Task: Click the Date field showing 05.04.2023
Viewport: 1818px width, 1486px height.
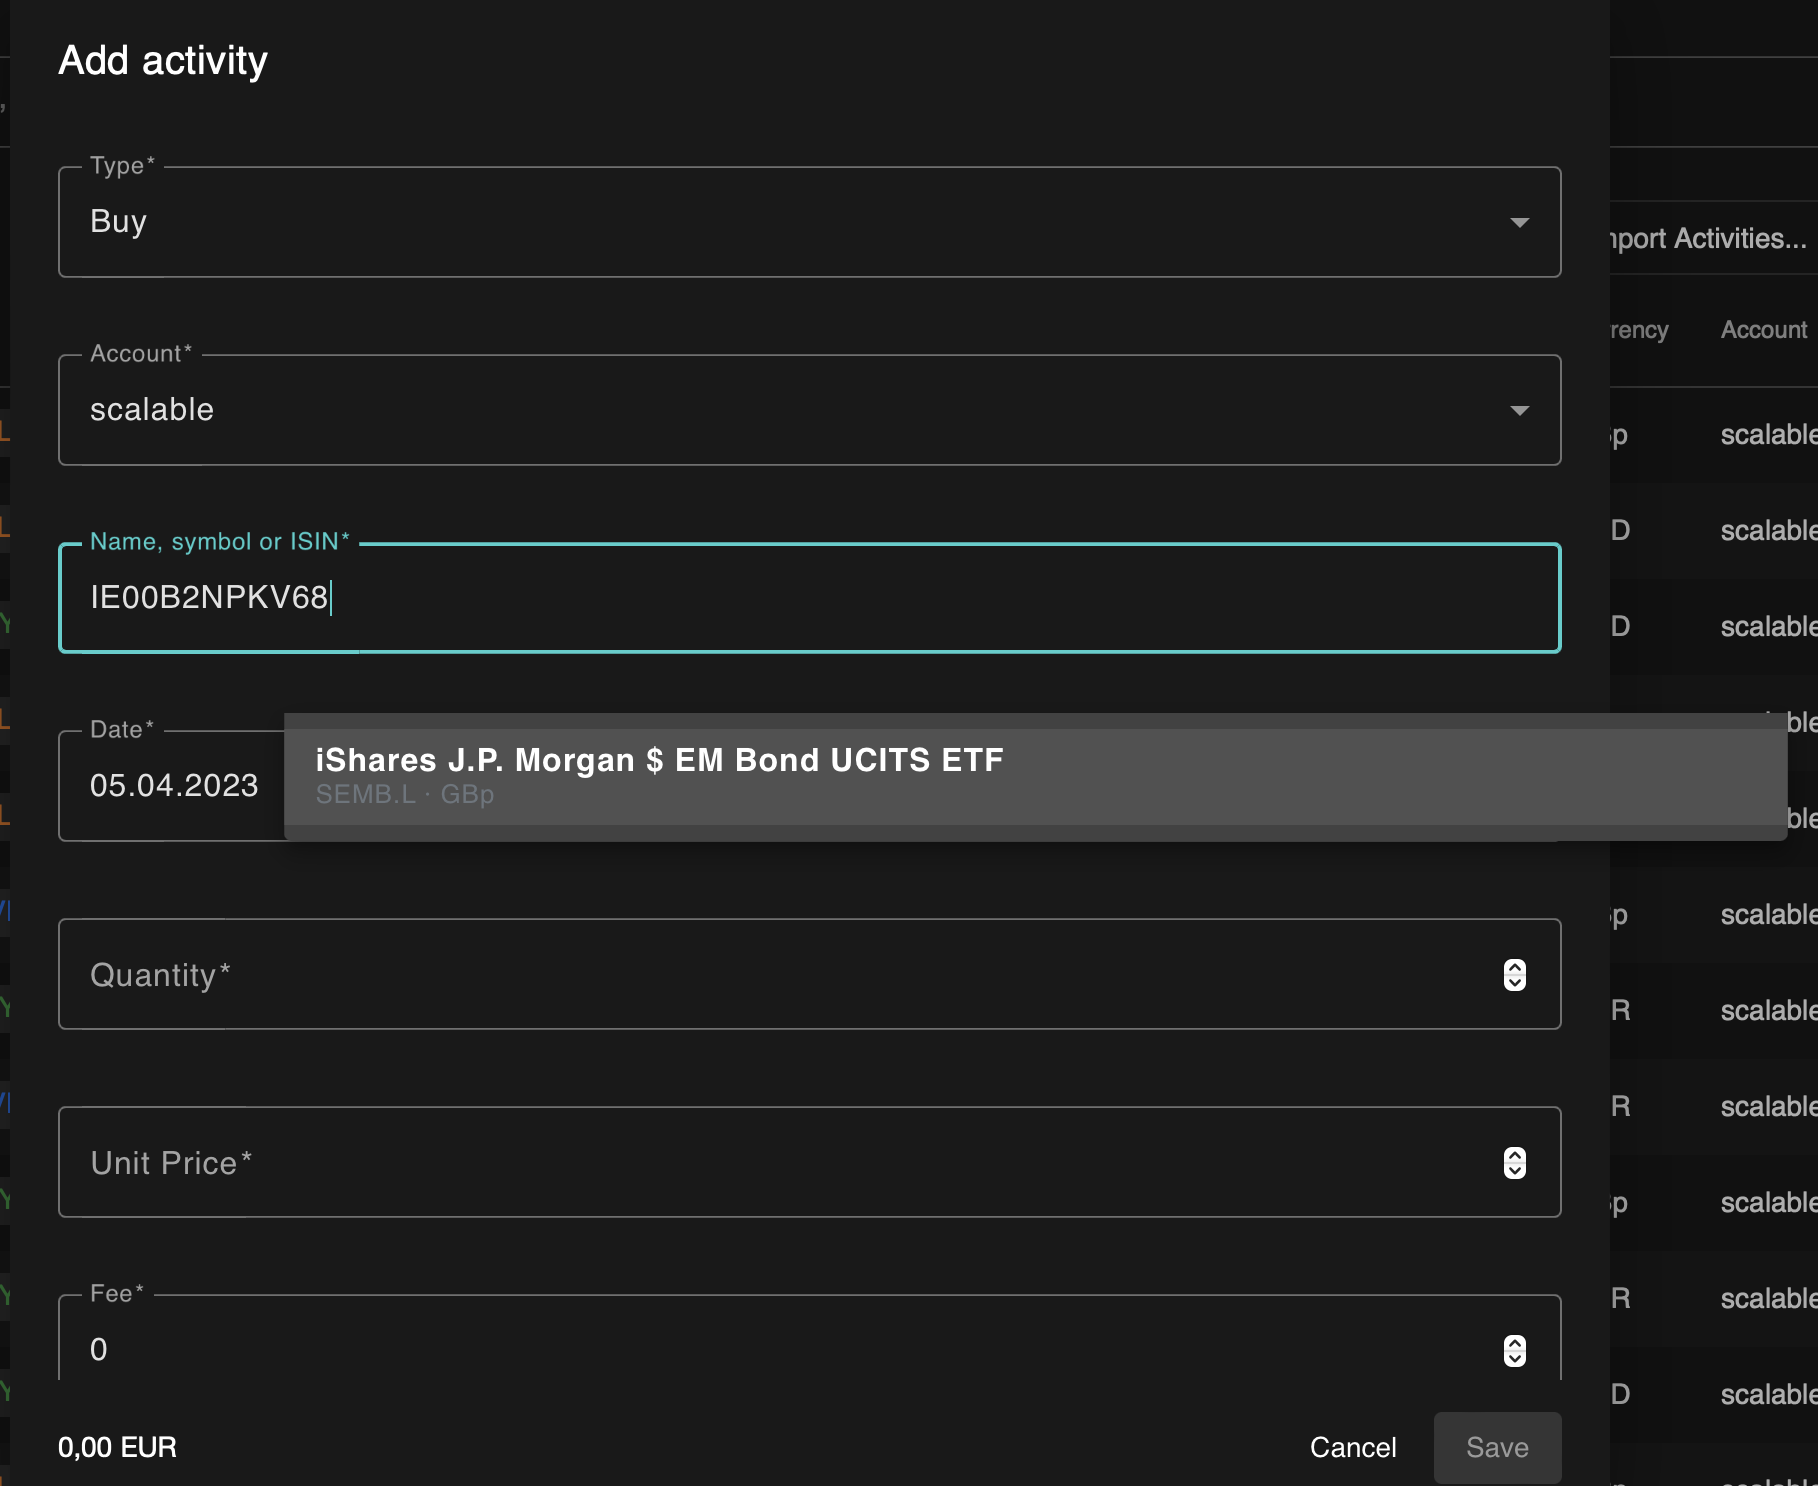Action: 174,785
